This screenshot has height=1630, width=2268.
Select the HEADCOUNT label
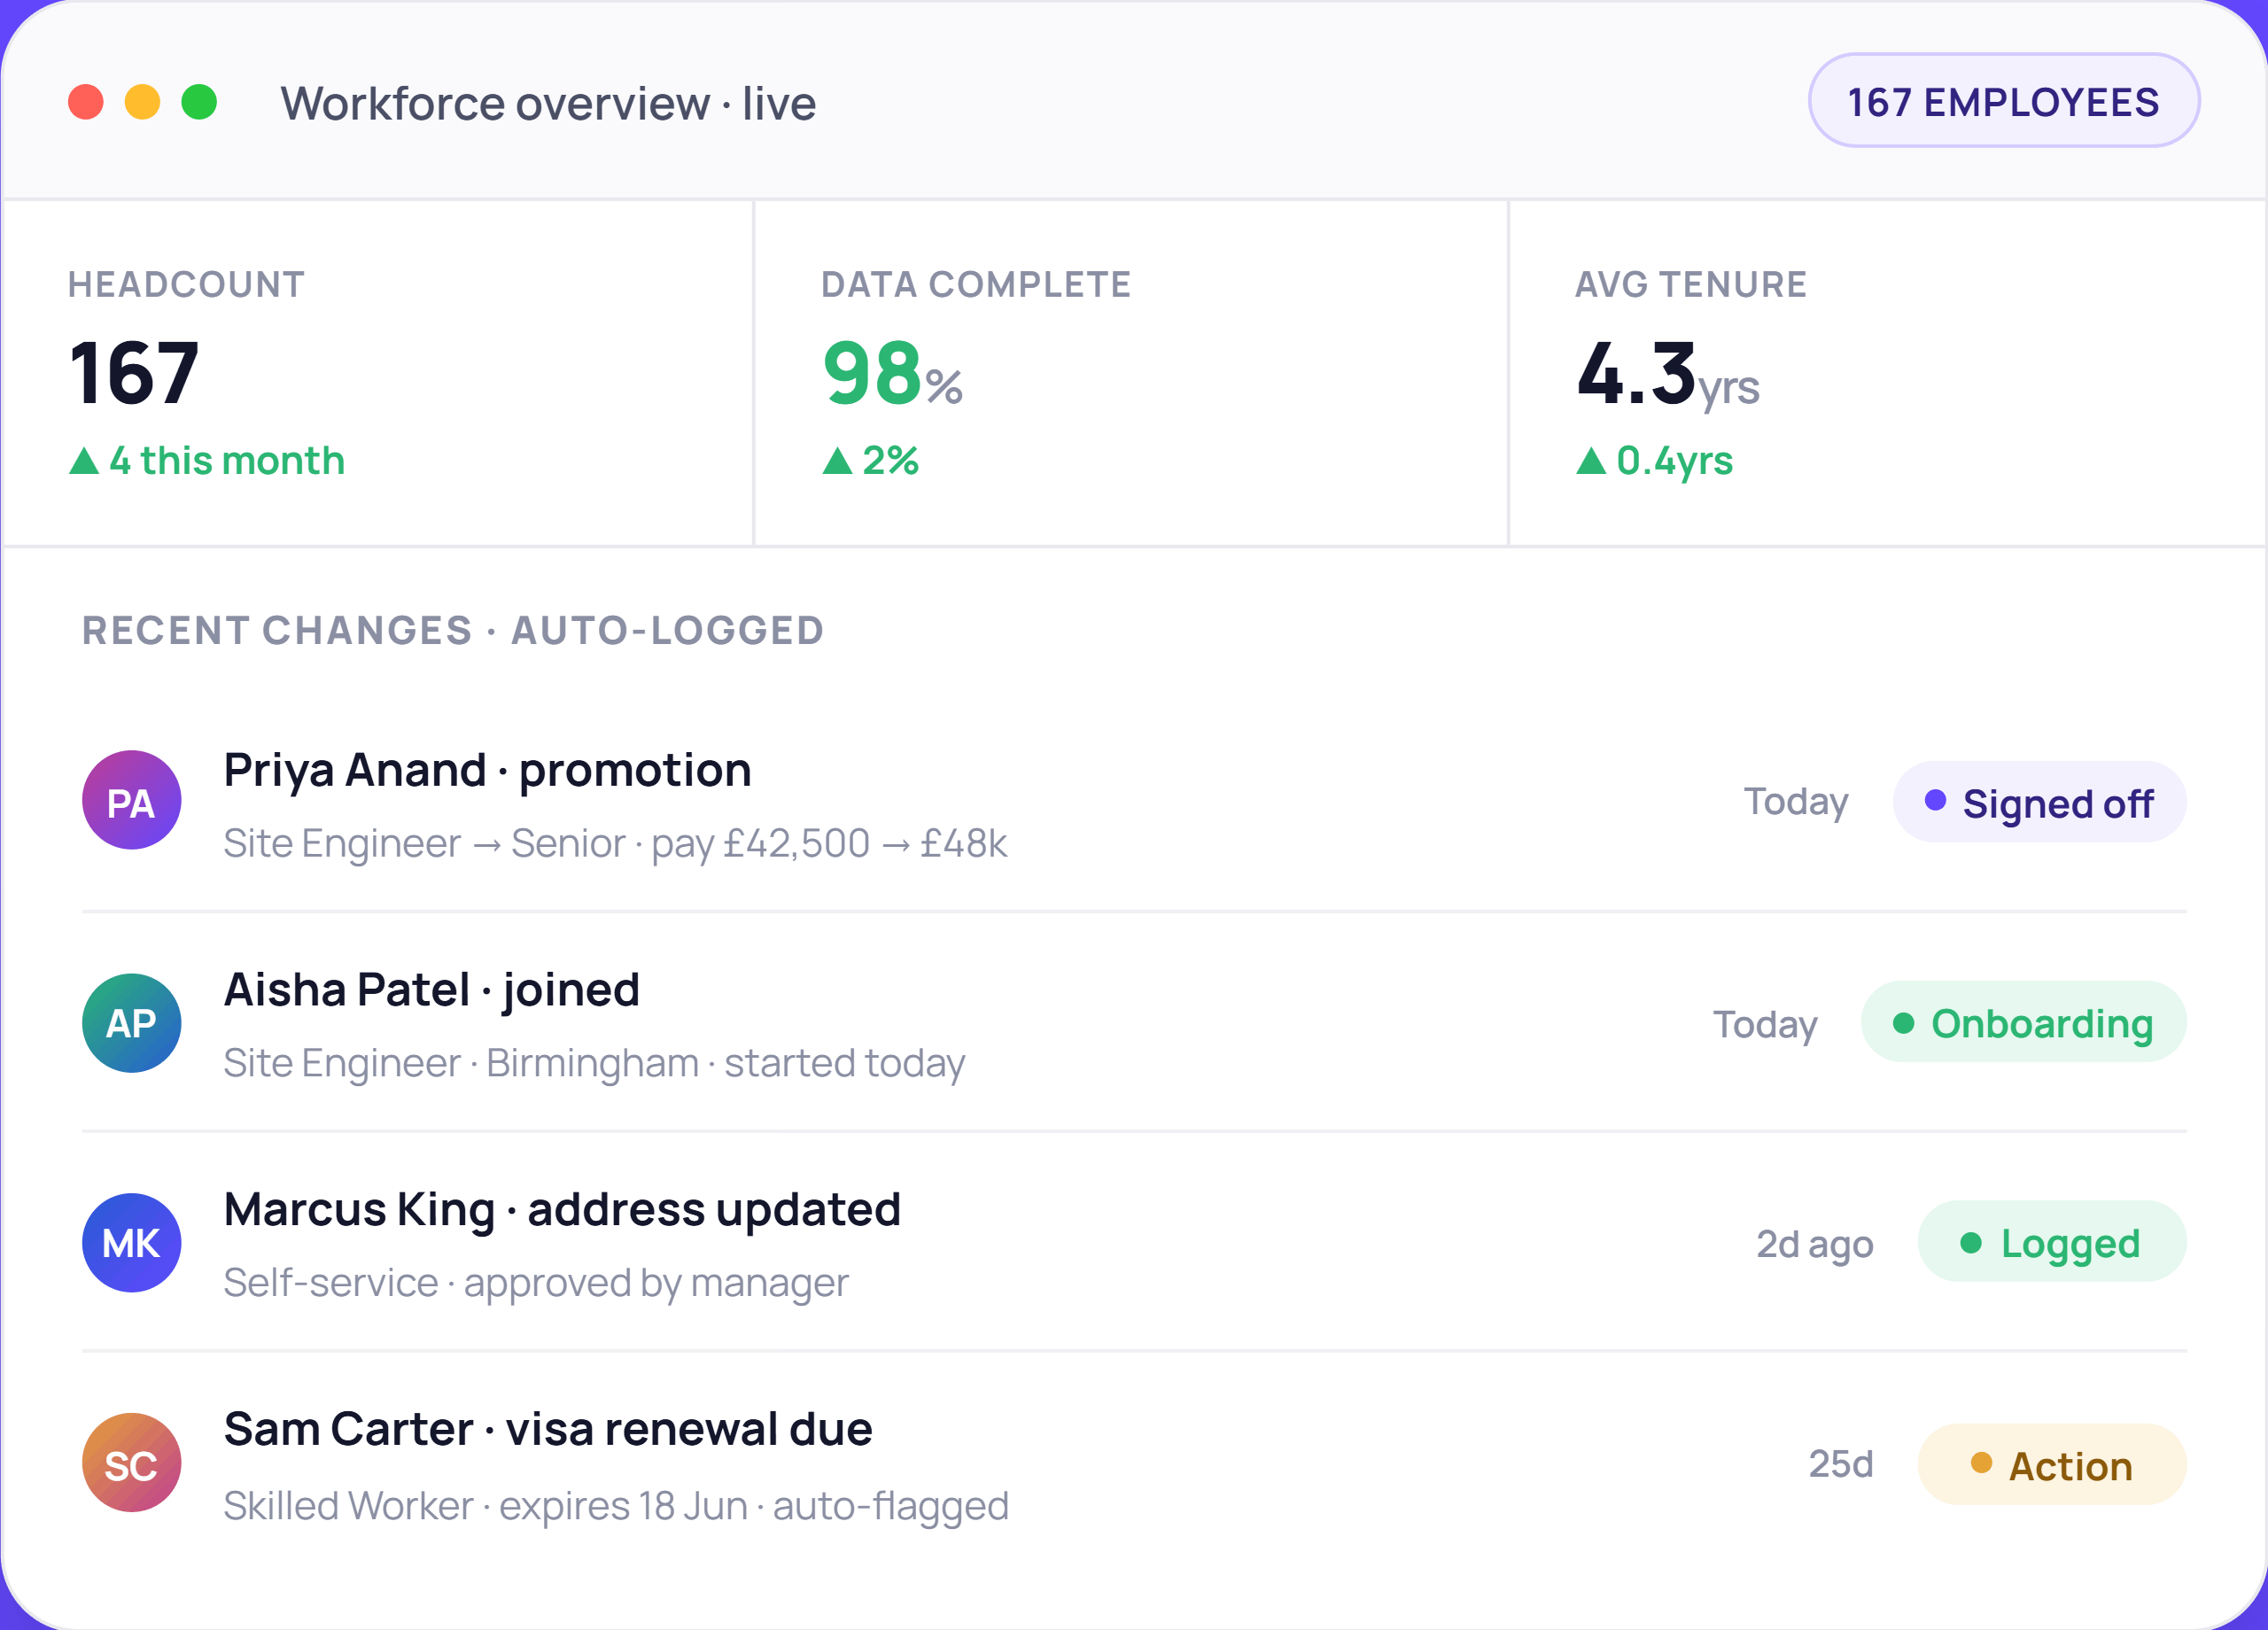tap(186, 285)
